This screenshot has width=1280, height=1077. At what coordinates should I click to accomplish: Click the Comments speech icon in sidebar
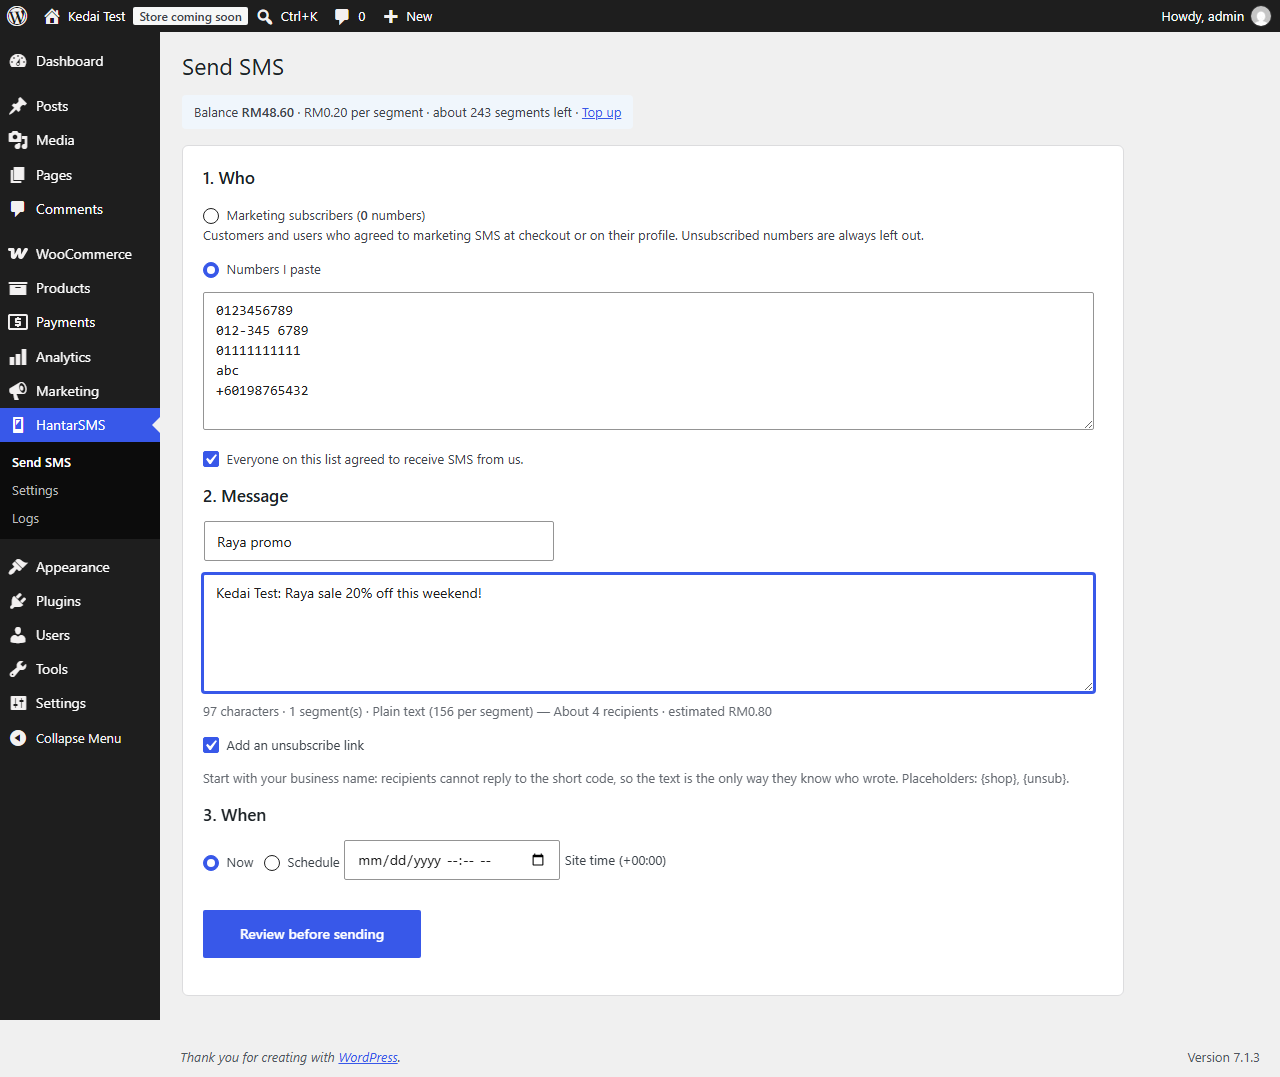18,209
